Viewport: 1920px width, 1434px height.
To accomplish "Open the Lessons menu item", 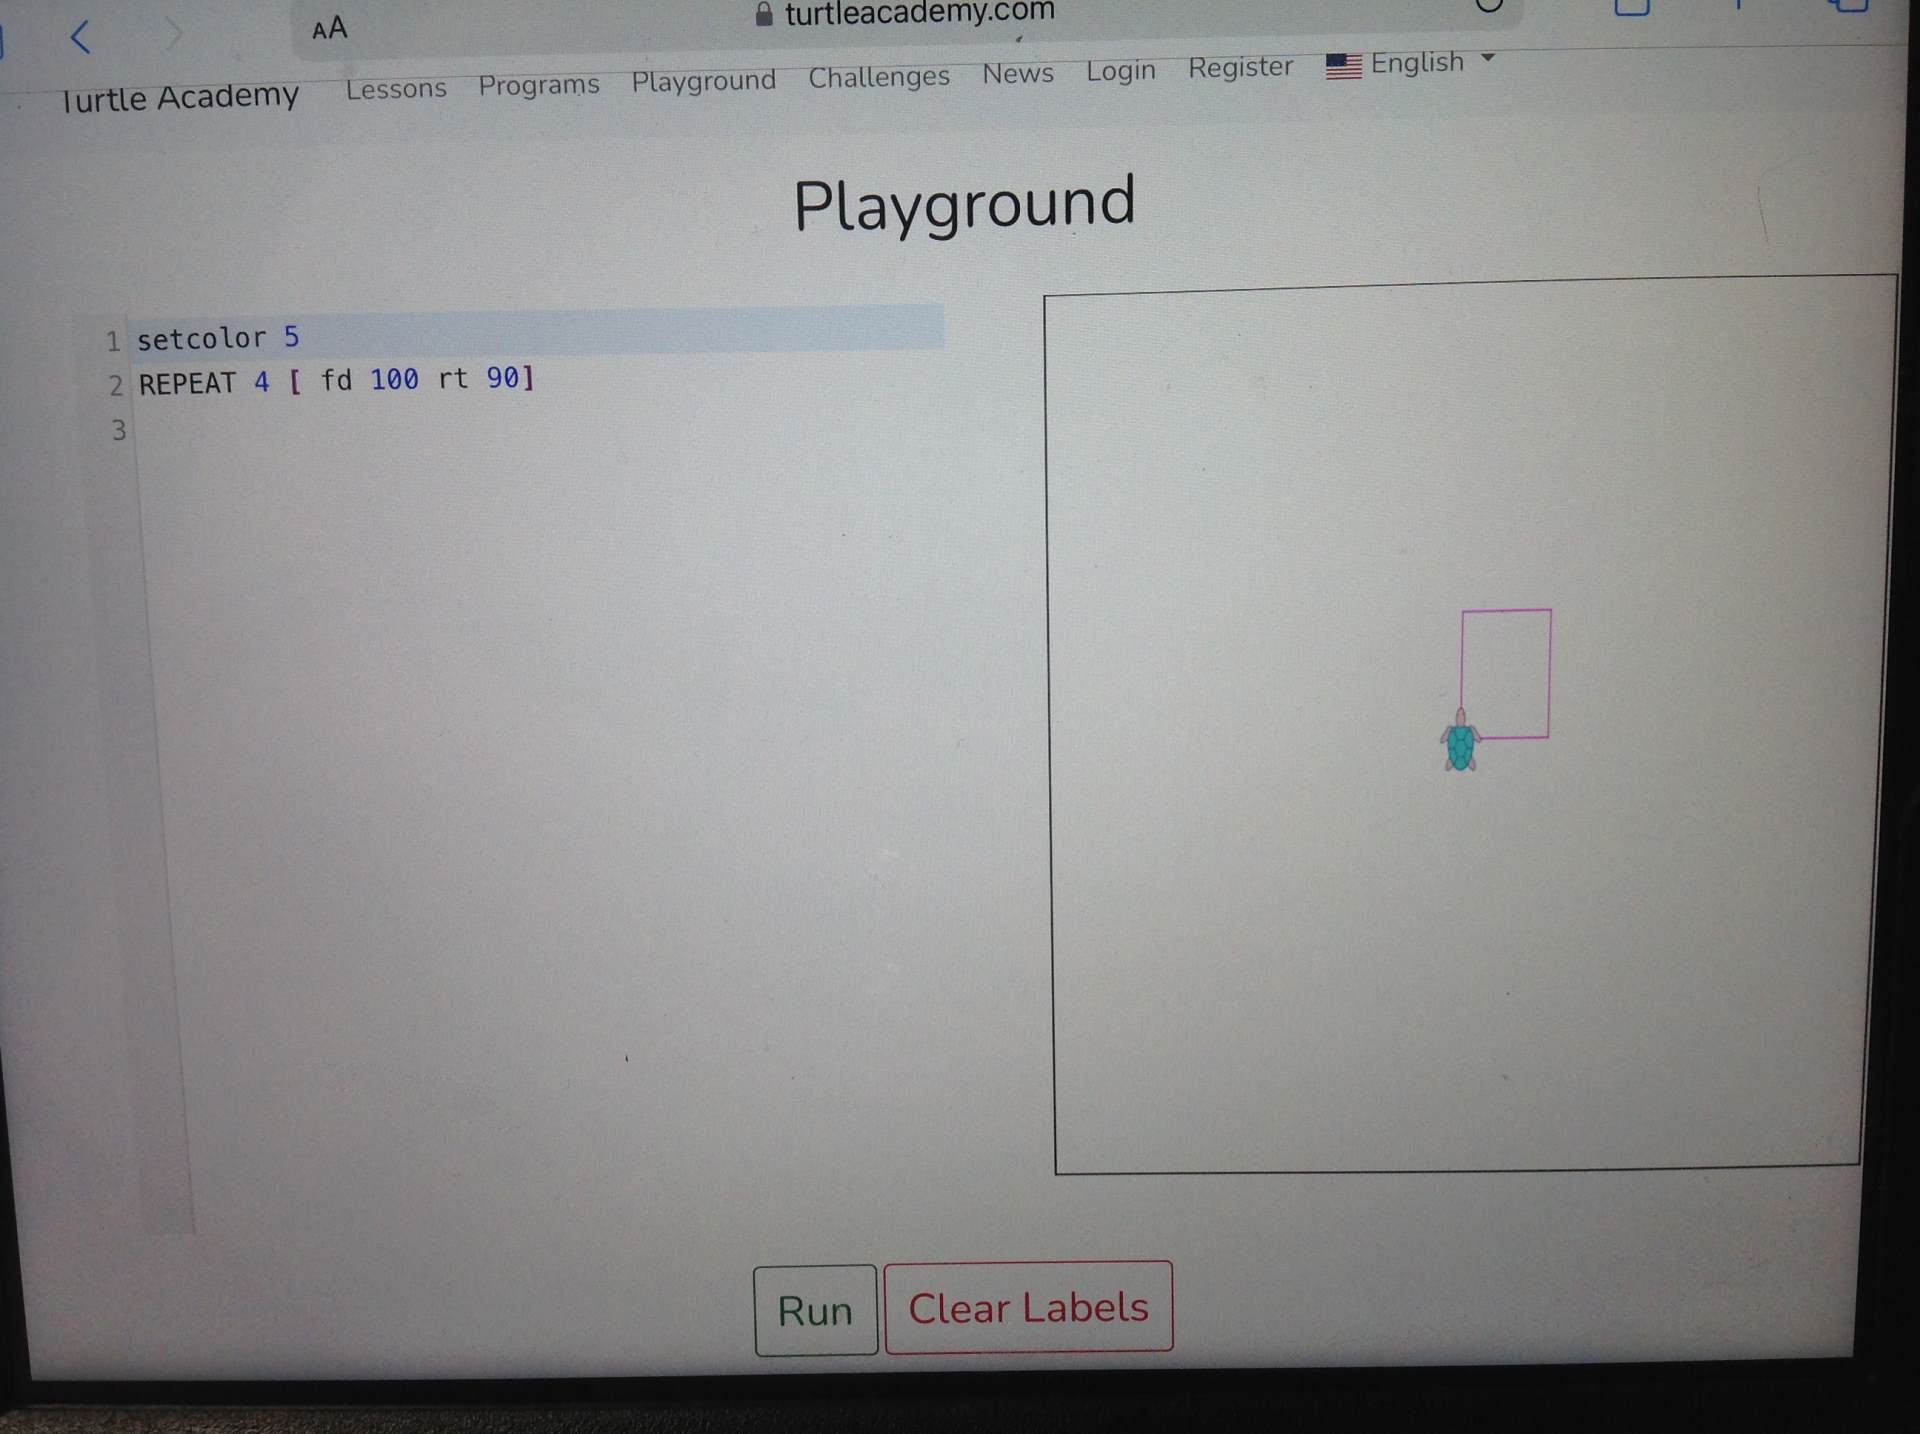I will pos(396,89).
